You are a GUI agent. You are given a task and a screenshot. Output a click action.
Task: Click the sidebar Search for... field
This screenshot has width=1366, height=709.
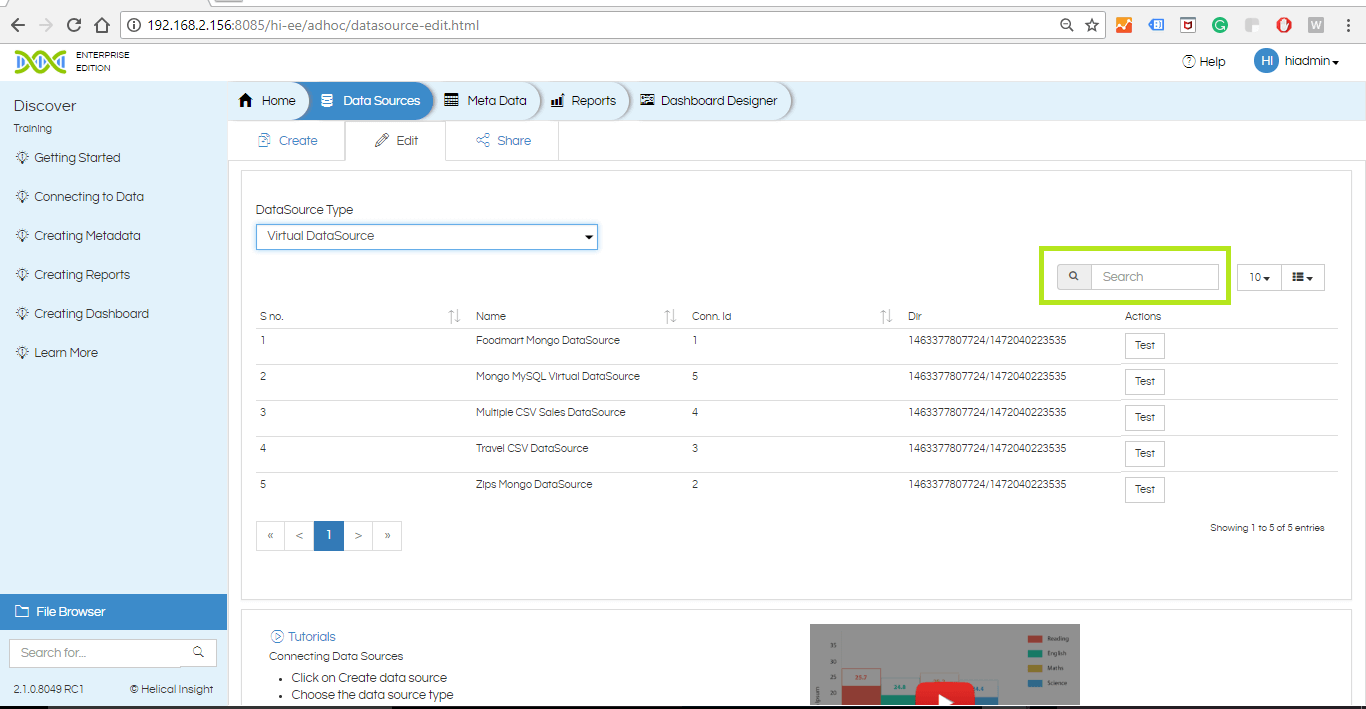pos(95,652)
